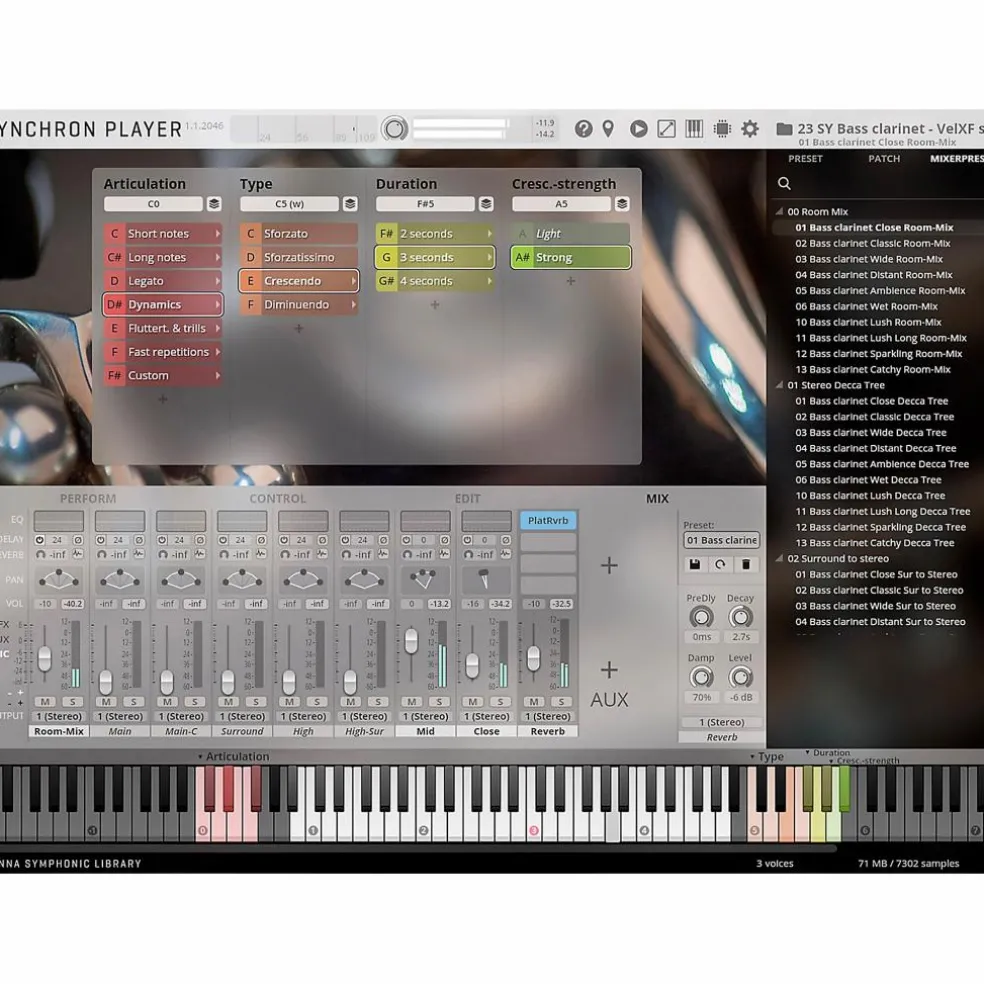Switch to the EDIT tab
The width and height of the screenshot is (984, 984).
click(468, 498)
